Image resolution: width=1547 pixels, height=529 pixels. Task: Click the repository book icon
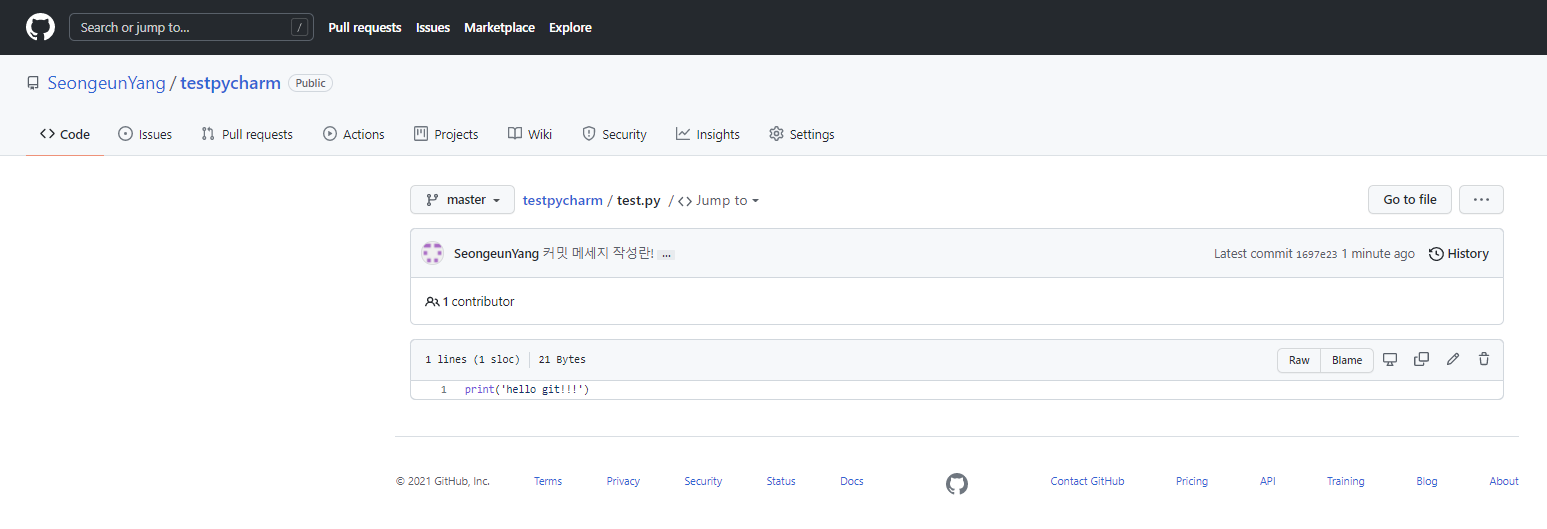33,83
